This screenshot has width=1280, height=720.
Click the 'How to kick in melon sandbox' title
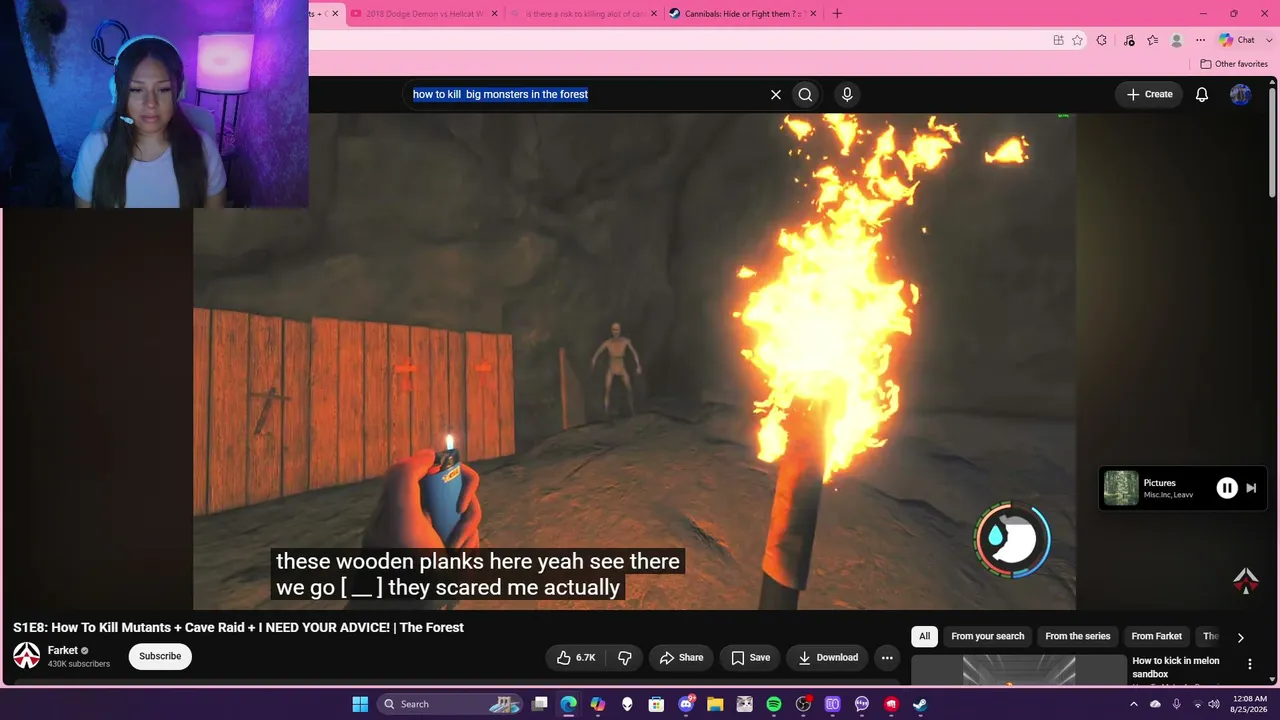1176,667
